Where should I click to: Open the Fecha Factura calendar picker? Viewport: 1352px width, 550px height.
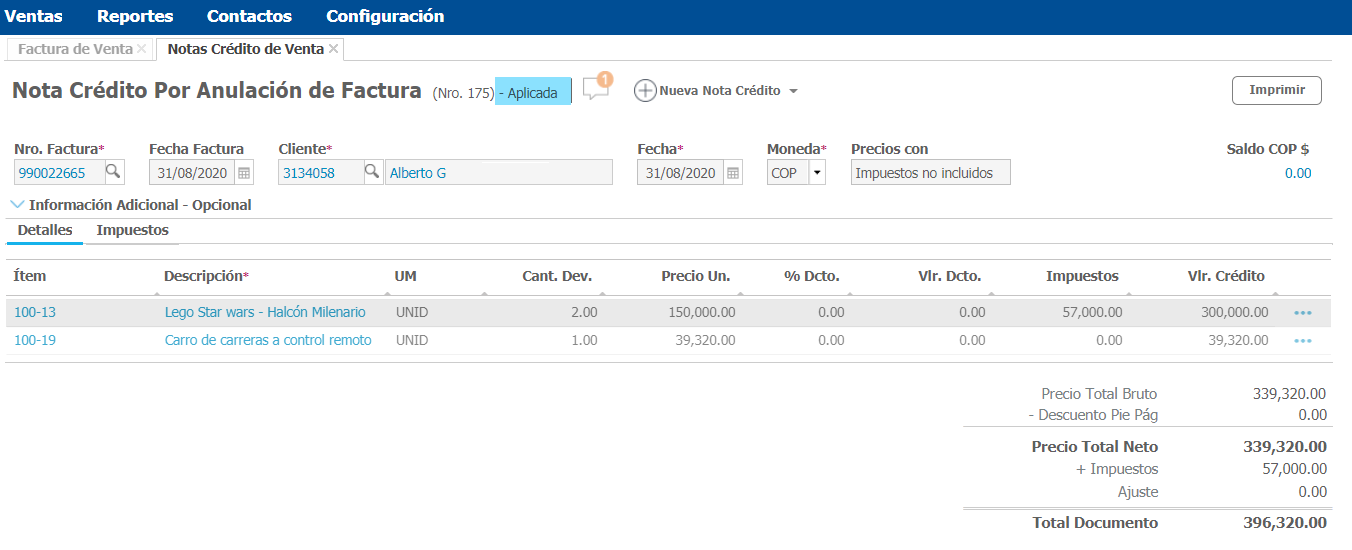coord(244,173)
